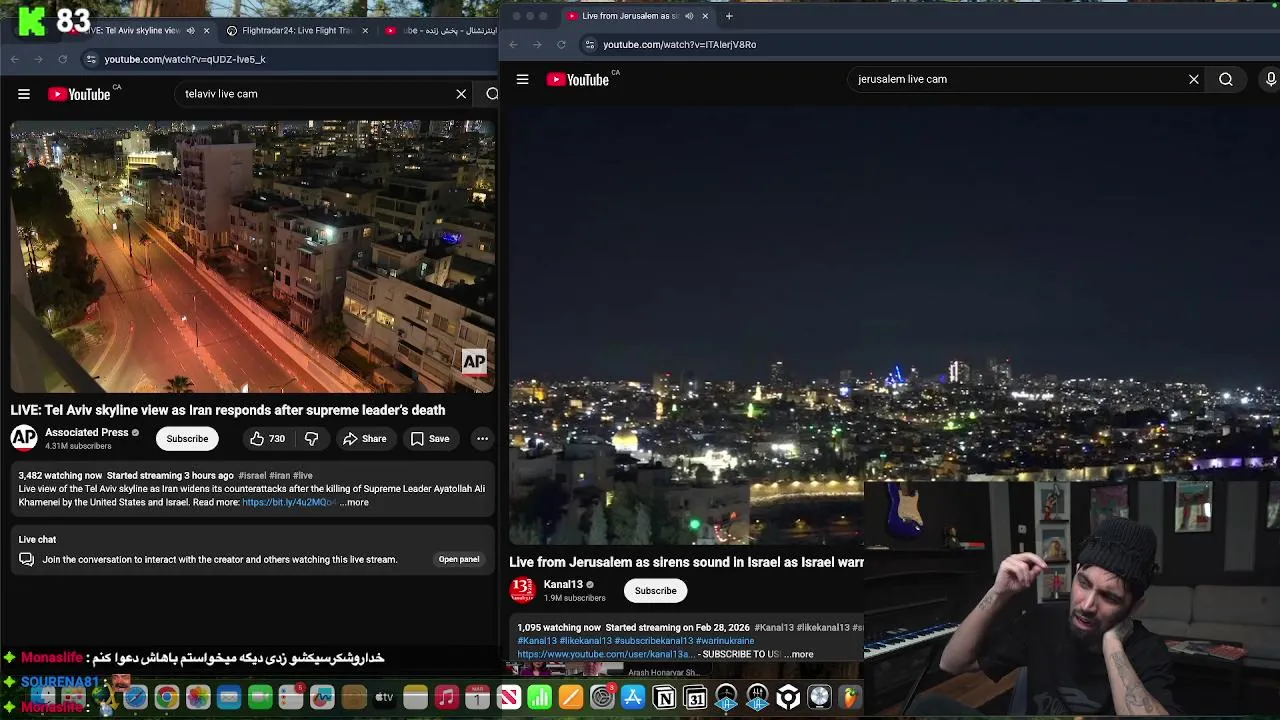Open Google Chrome from the dock
1280x720 pixels.
(166, 698)
